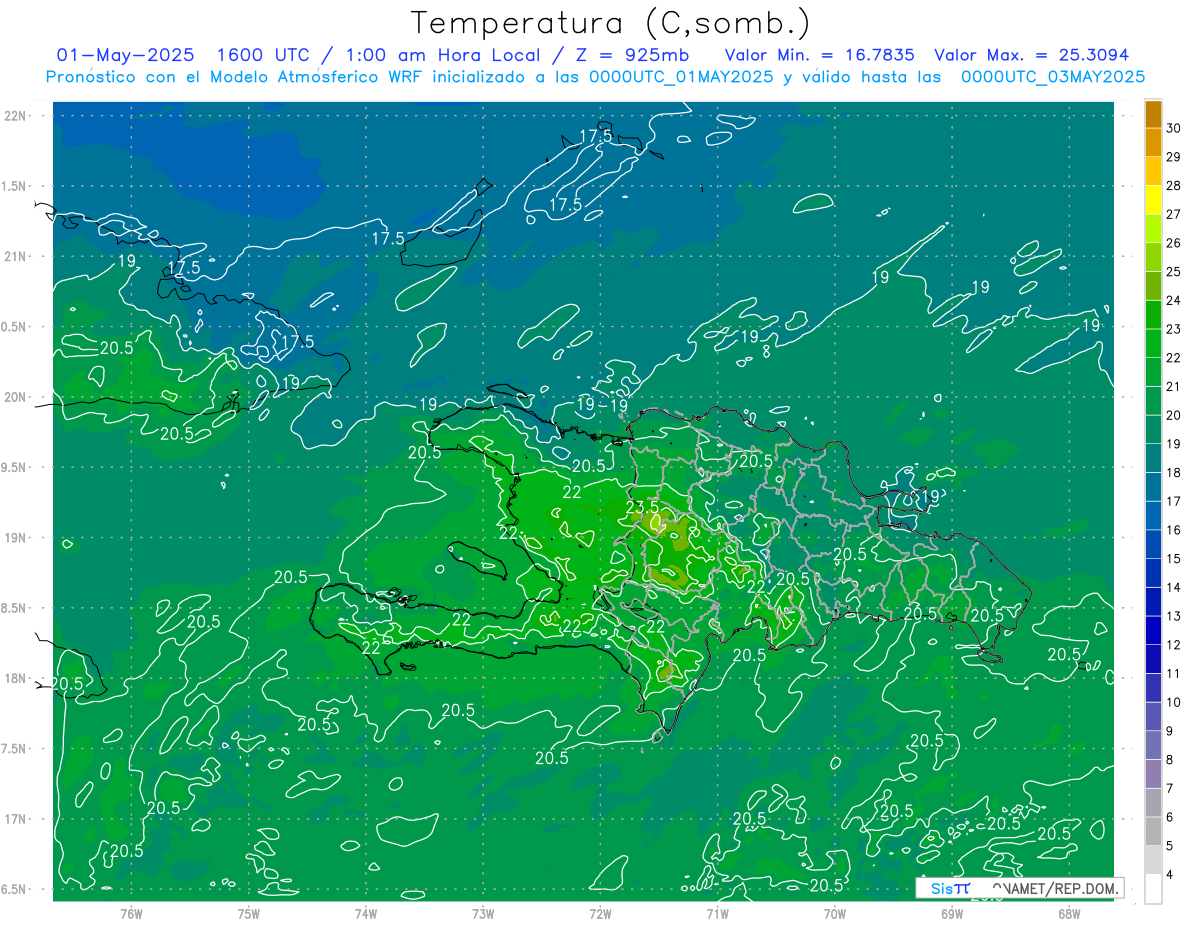This screenshot has height=927, width=1200.
Task: Click the "1.5N" latitude axis label
Action: click(16, 186)
